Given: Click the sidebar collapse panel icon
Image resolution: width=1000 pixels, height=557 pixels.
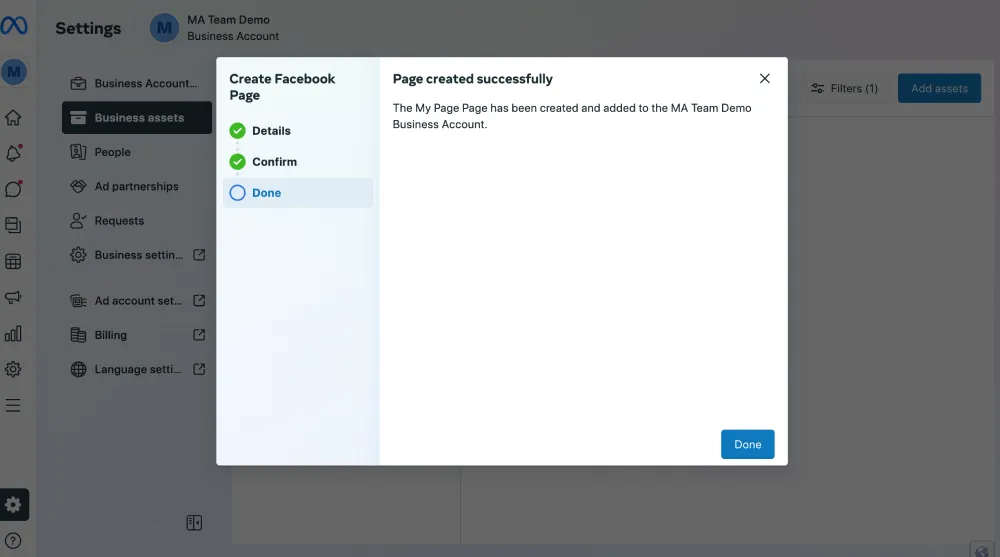Looking at the screenshot, I should pos(195,523).
